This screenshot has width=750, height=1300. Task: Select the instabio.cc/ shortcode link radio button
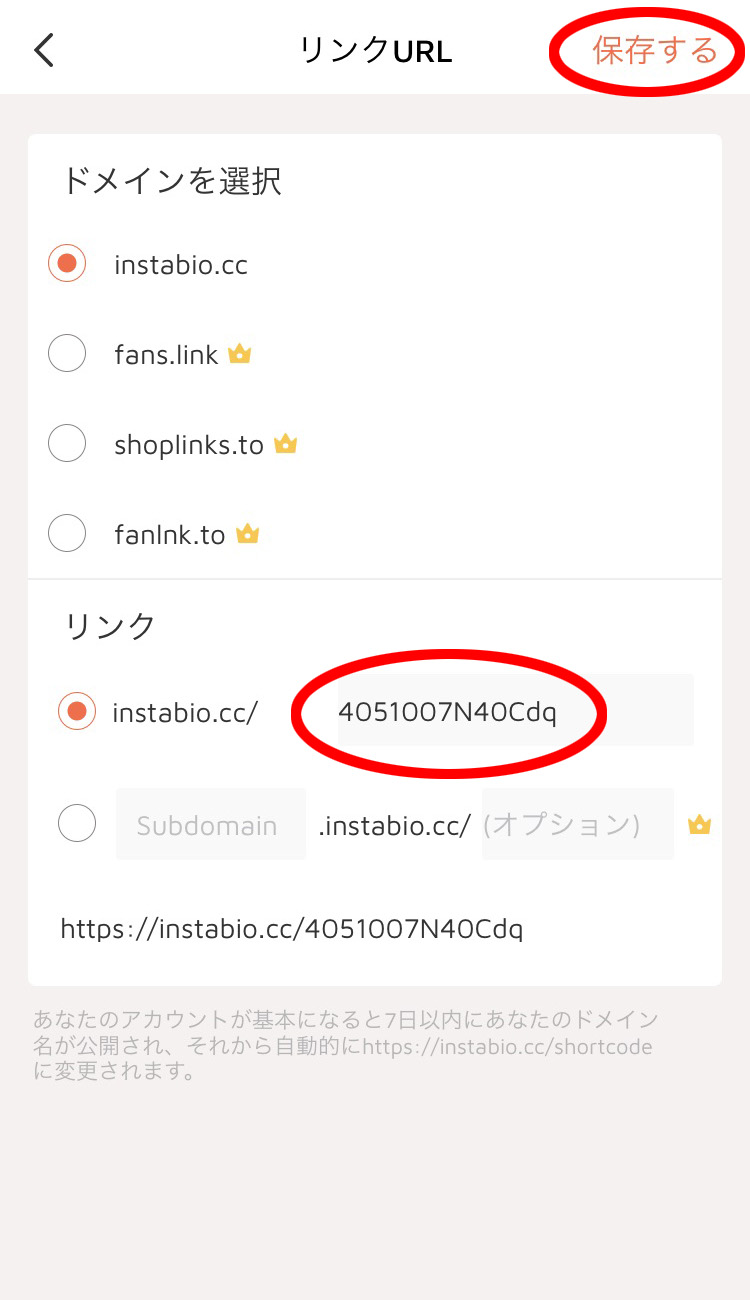[x=77, y=712]
